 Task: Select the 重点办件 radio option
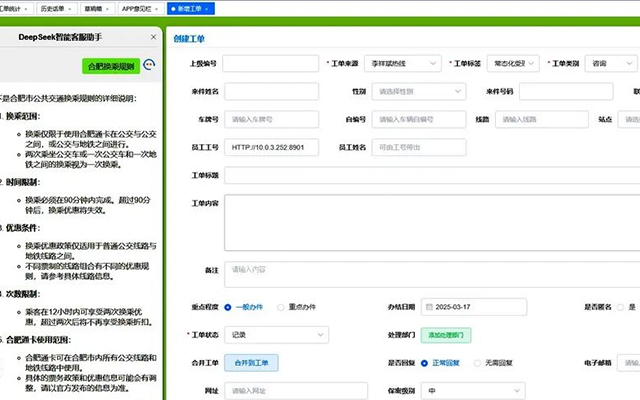pyautogui.click(x=280, y=307)
